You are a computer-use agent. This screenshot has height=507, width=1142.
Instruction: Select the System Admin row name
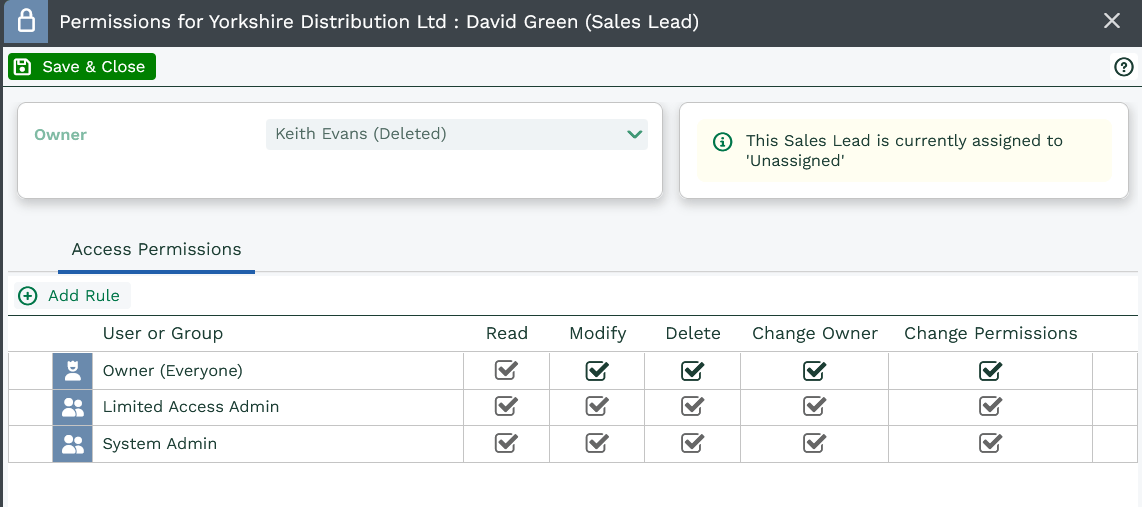click(160, 444)
